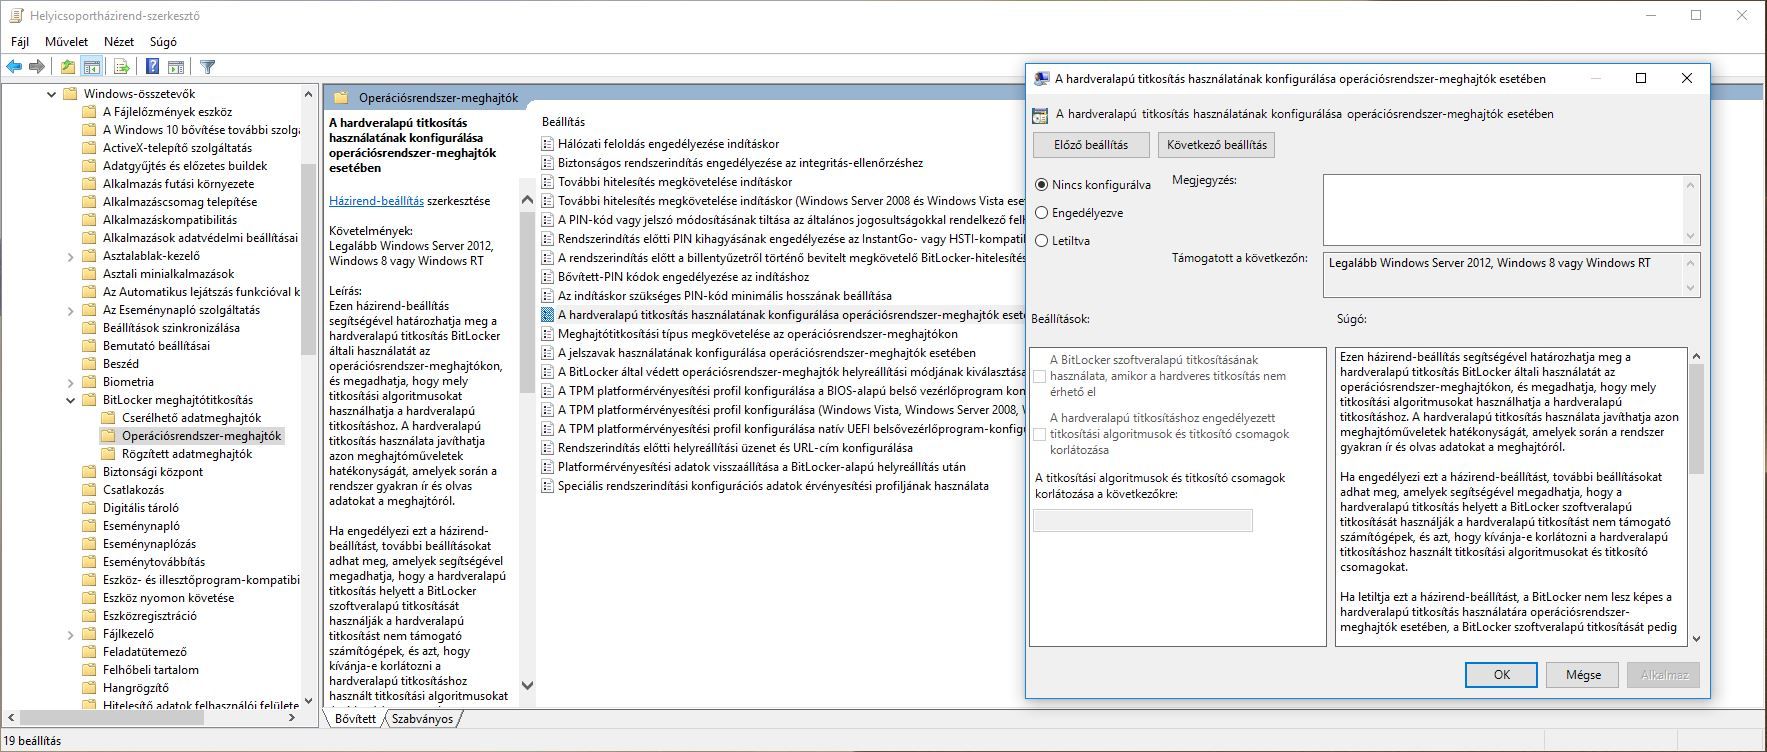Expand the Biometria tree node
Image resolution: width=1767 pixels, height=752 pixels.
click(70, 382)
